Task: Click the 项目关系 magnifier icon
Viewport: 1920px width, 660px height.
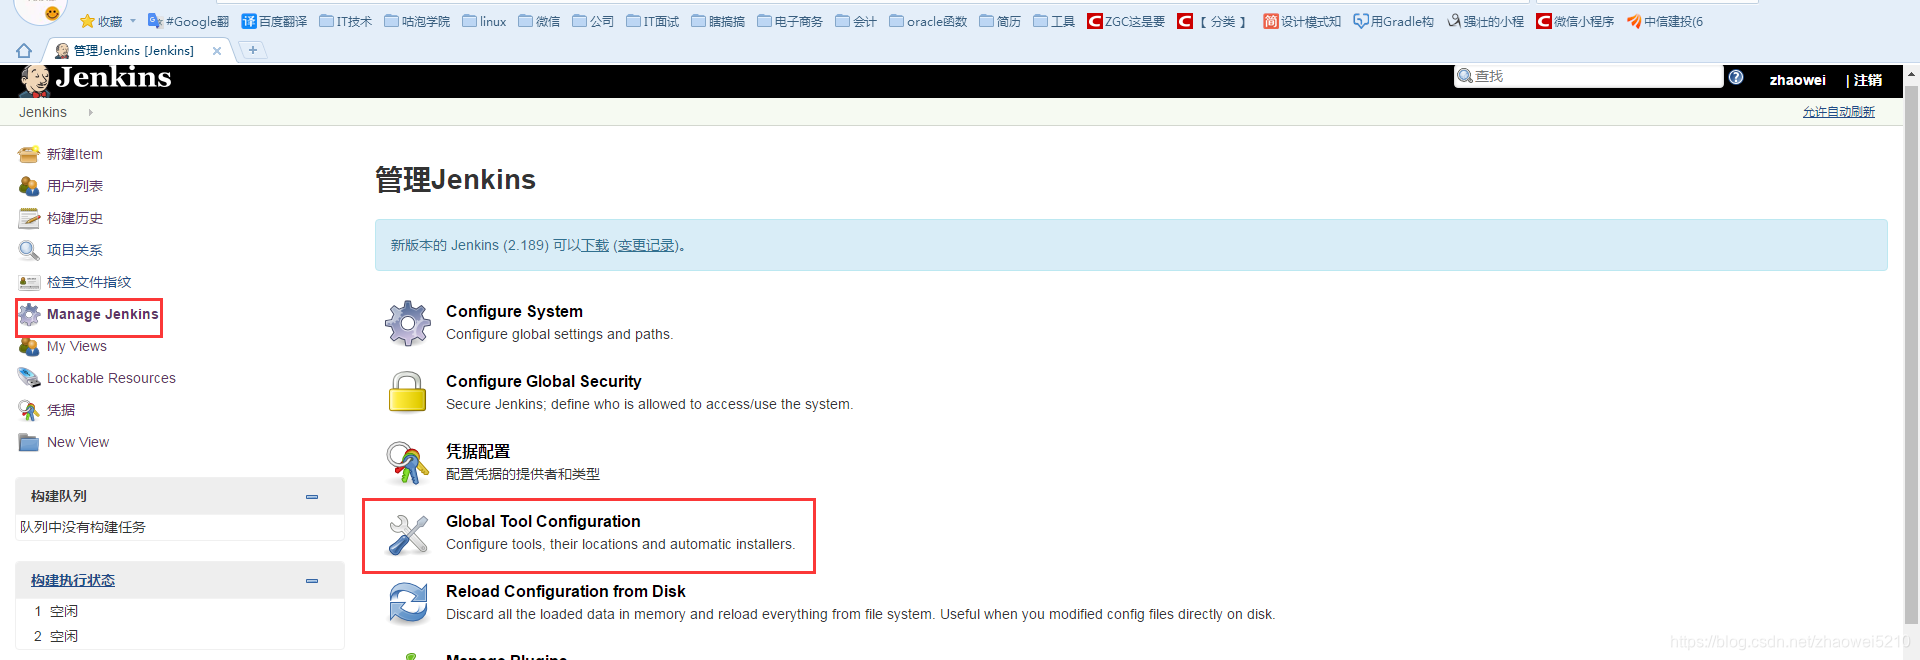Action: 29,250
